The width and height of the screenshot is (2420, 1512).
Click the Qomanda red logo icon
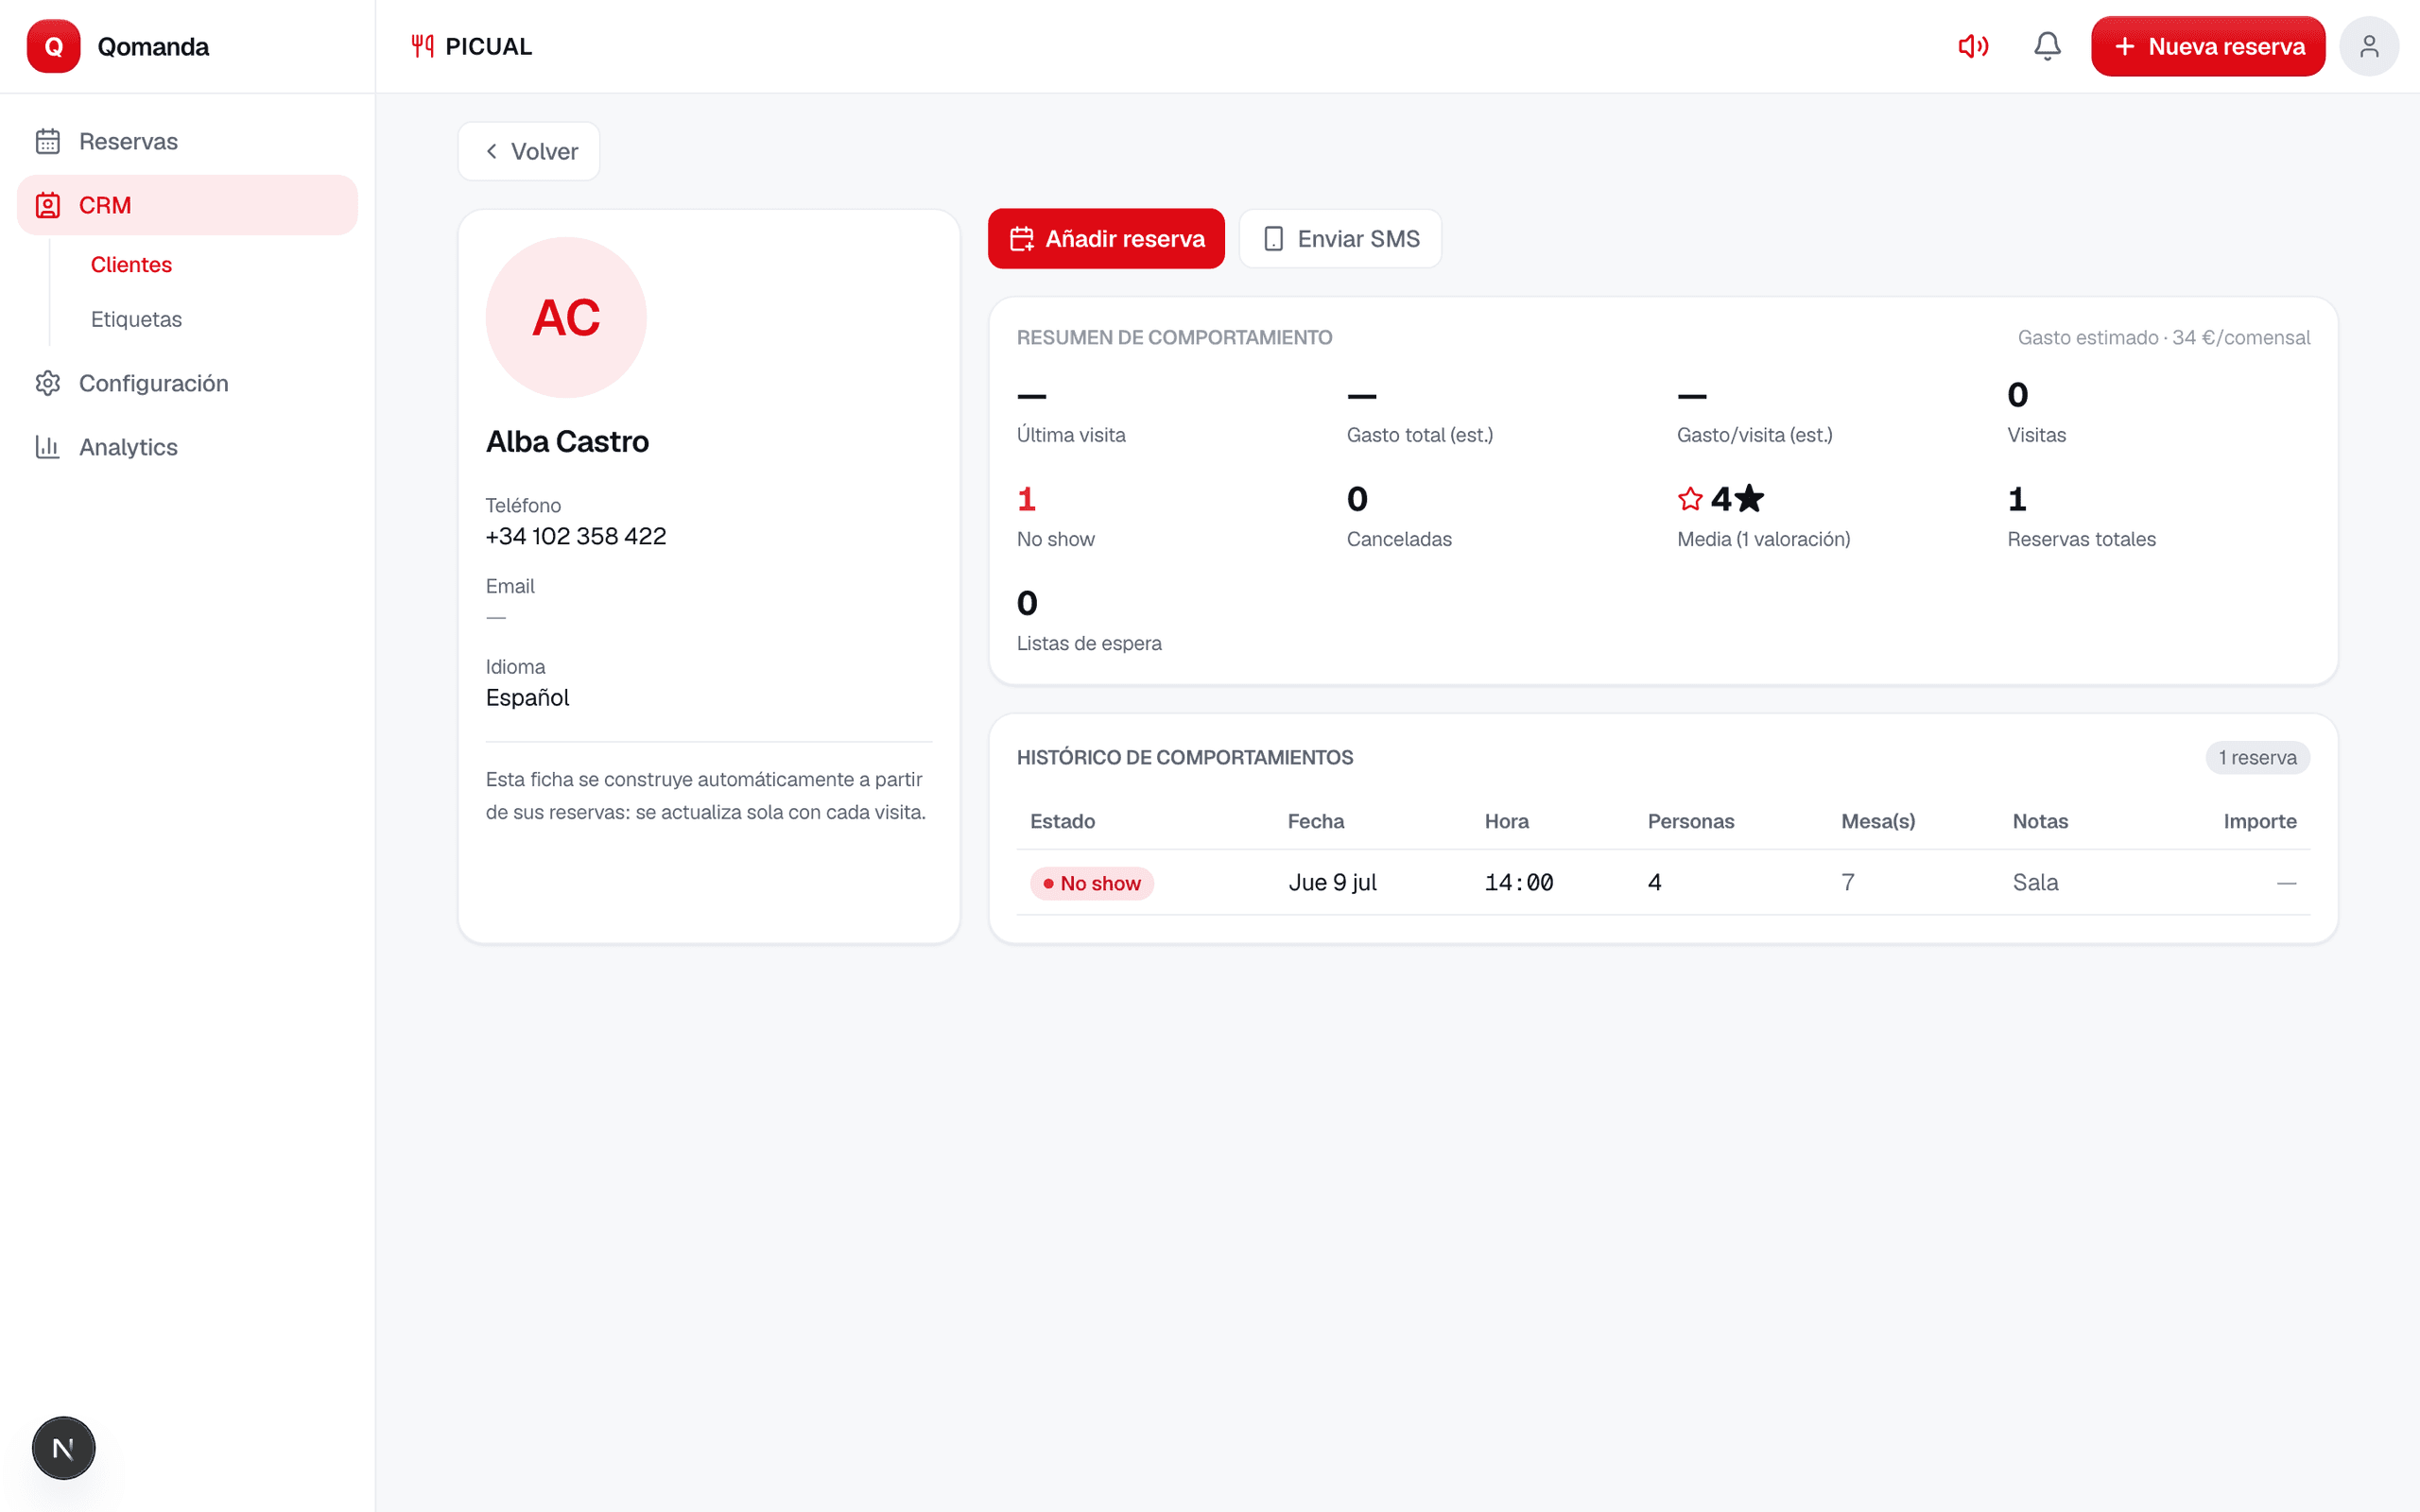(53, 46)
